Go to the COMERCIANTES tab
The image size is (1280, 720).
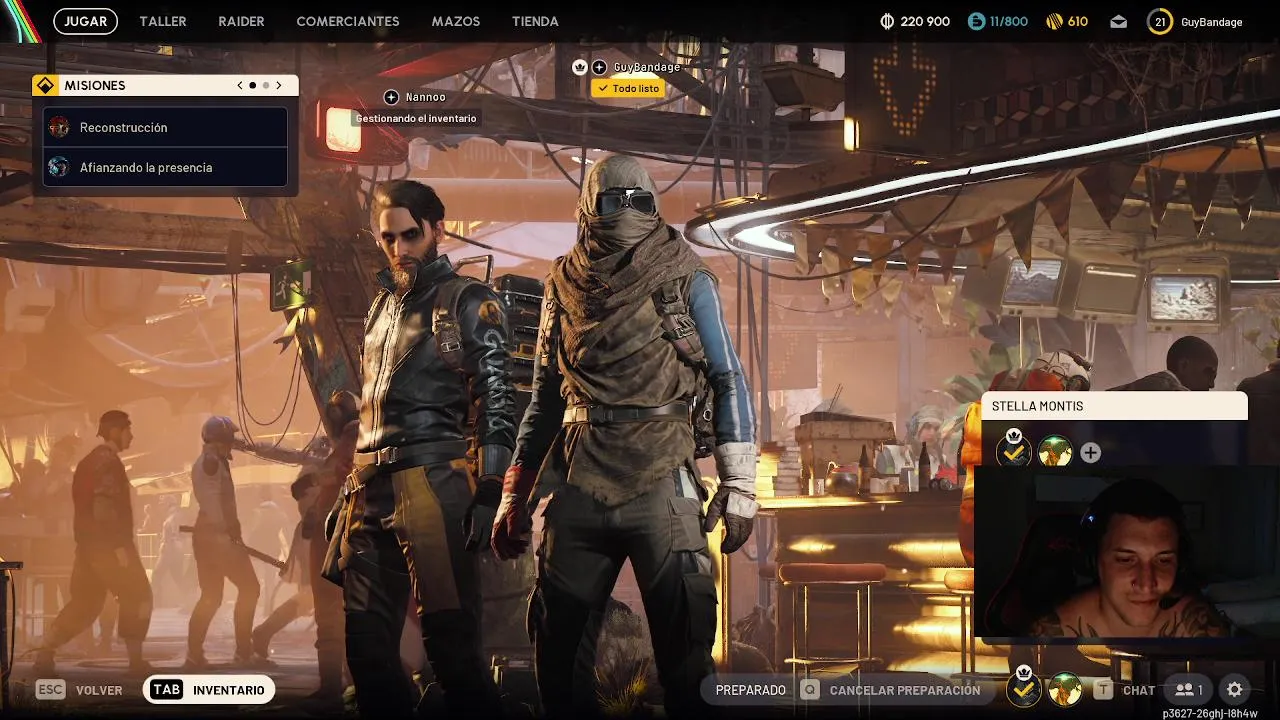click(x=348, y=21)
